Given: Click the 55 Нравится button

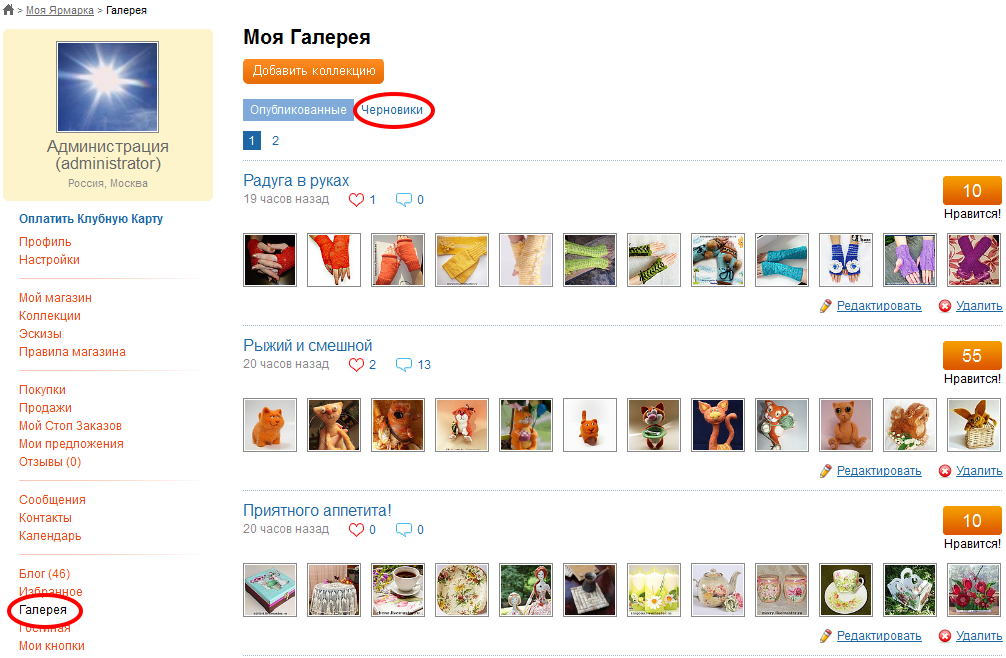Looking at the screenshot, I should point(972,356).
